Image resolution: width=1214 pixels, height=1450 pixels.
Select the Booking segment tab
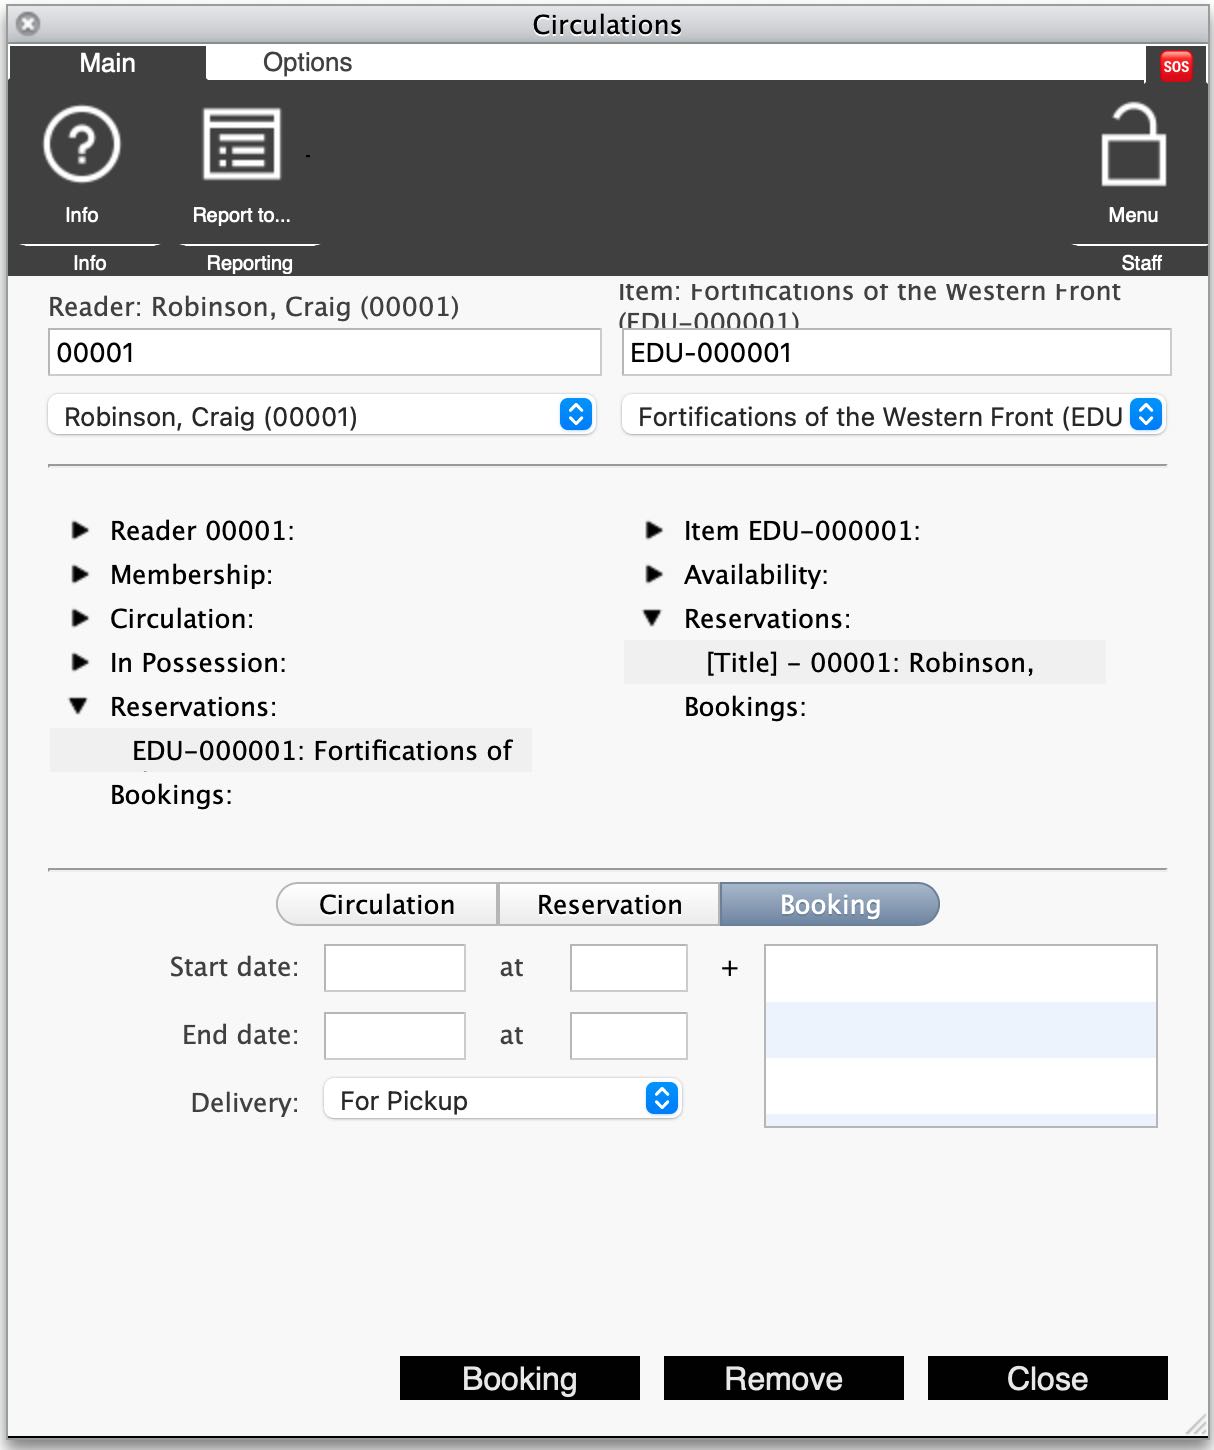(830, 904)
